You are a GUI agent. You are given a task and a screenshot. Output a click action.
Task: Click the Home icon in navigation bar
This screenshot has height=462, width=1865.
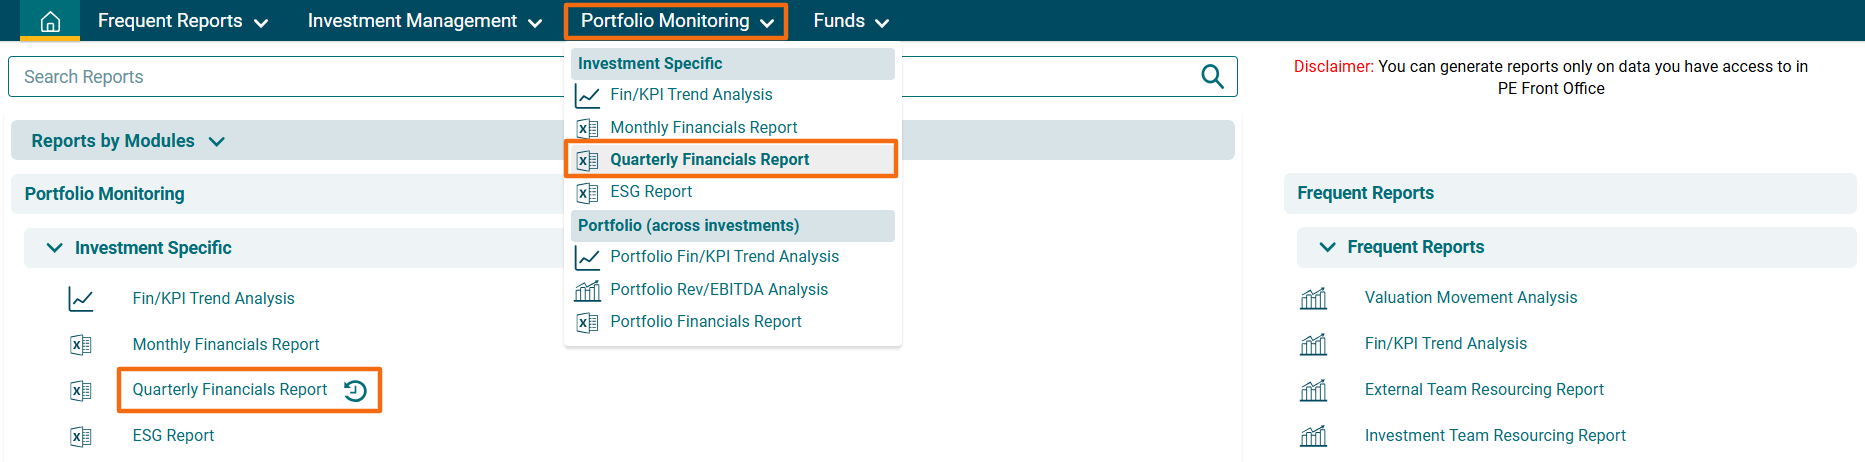pos(50,21)
